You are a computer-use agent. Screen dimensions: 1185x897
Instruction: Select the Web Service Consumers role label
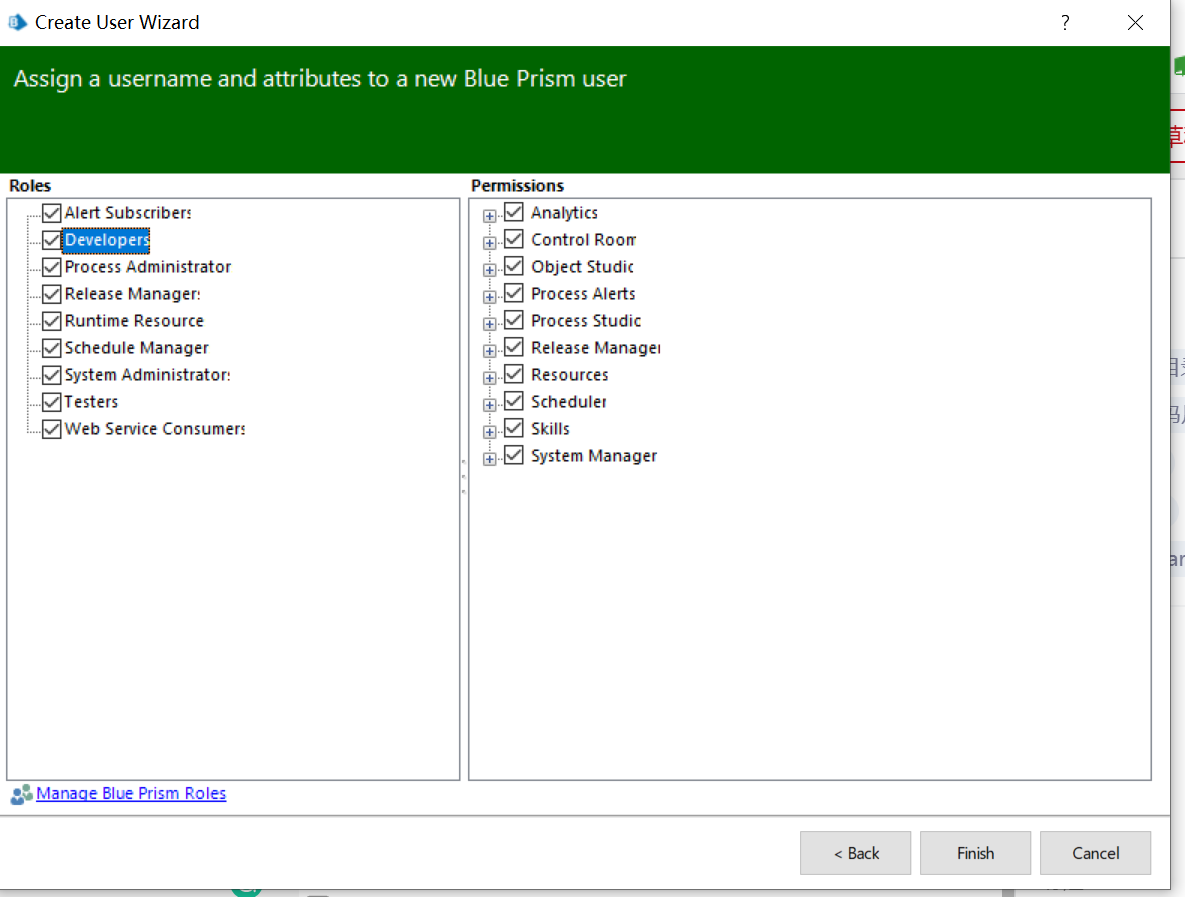(x=154, y=429)
